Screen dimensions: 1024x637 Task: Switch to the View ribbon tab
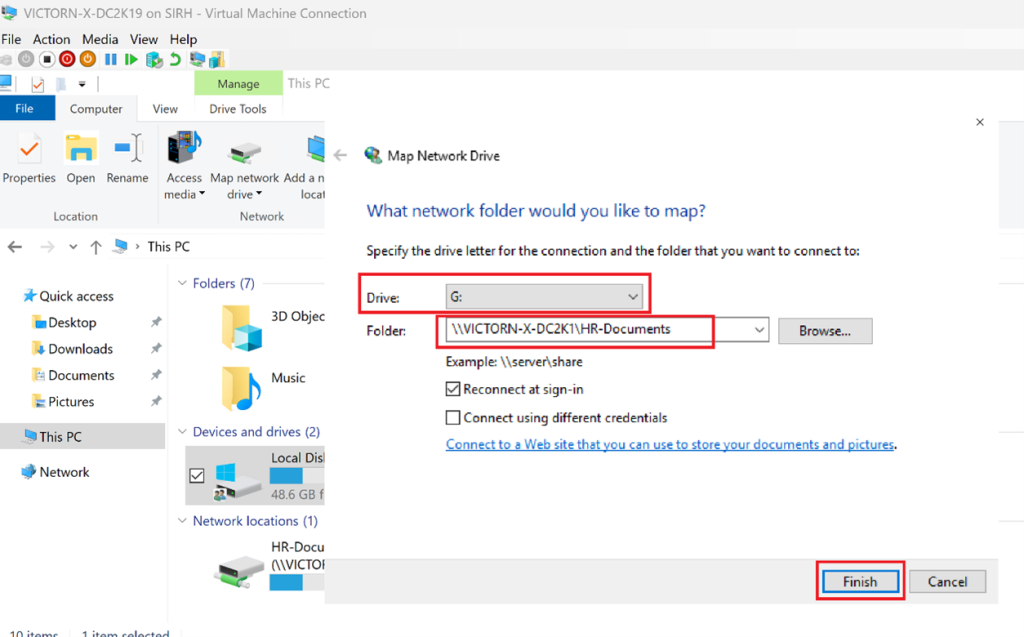(165, 109)
